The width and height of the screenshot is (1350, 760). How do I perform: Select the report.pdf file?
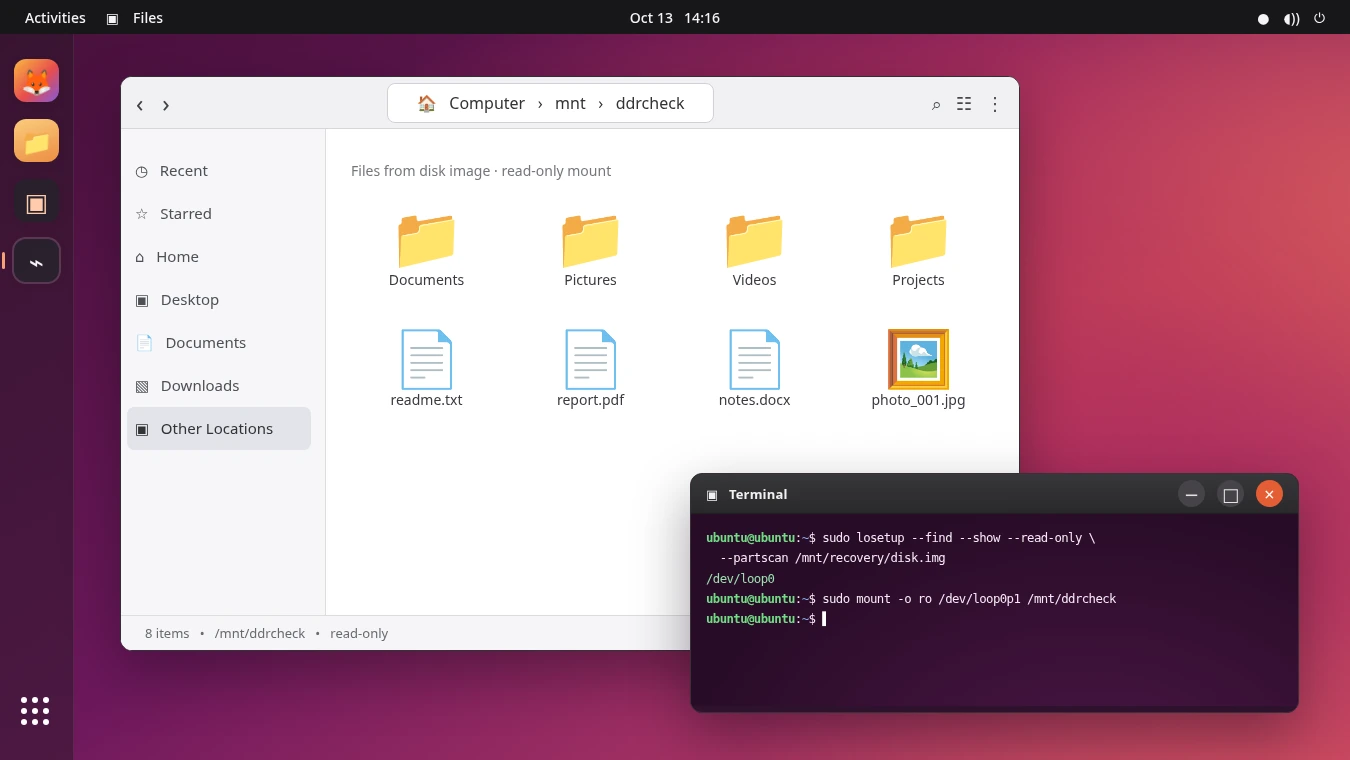click(x=590, y=360)
